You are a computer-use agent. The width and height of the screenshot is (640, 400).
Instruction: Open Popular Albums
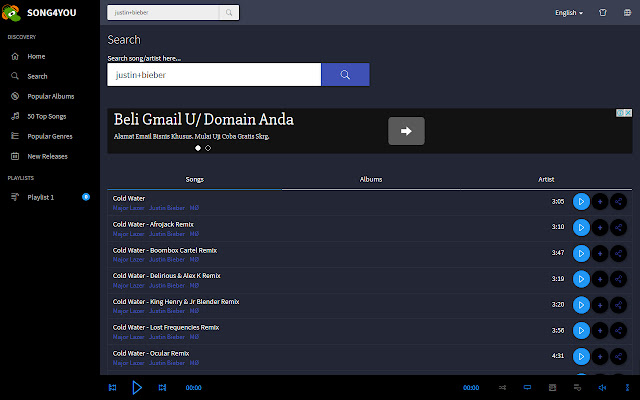pos(51,96)
